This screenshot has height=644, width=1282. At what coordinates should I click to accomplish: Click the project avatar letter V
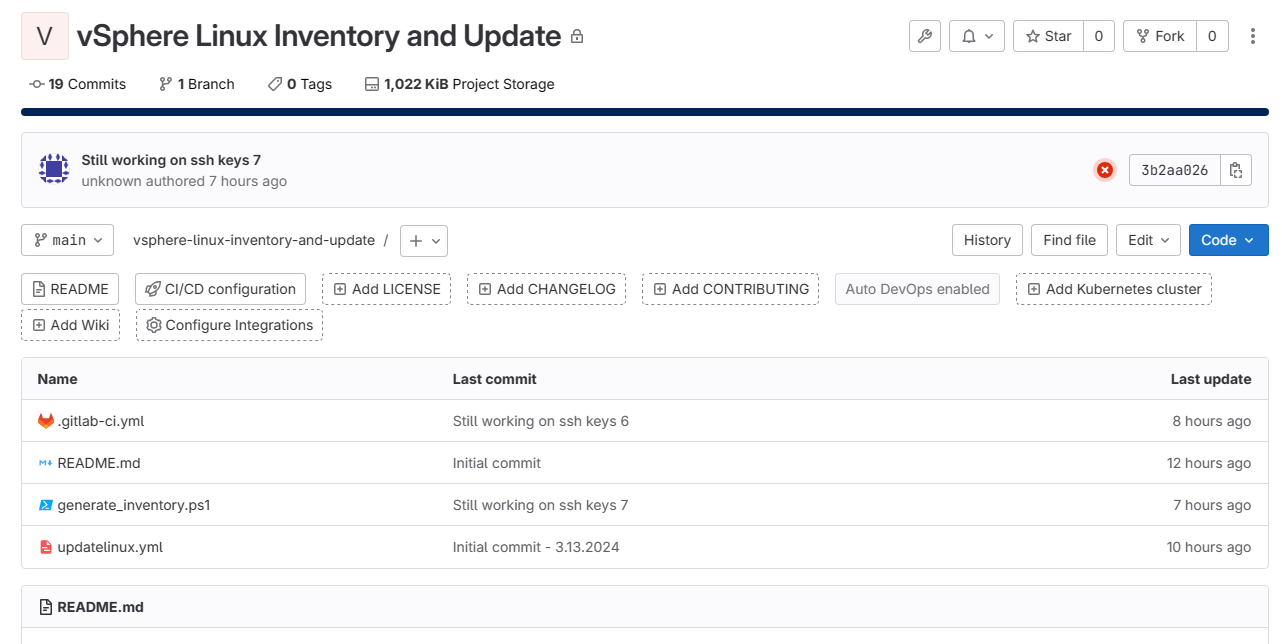pos(45,36)
